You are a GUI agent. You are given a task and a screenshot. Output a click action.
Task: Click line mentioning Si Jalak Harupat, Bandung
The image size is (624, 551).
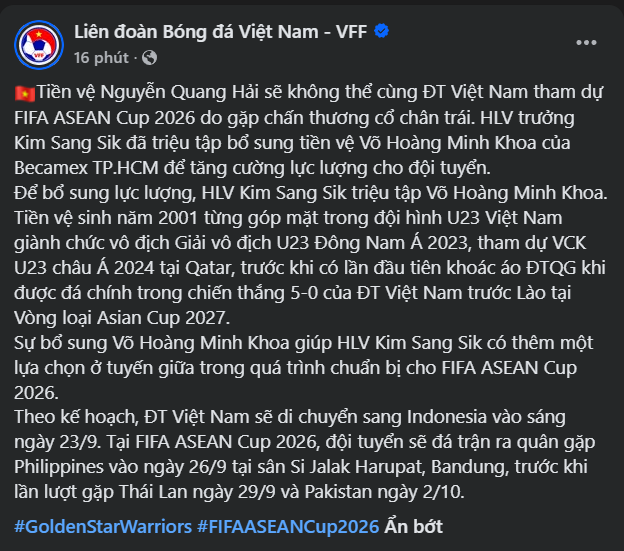coord(301,467)
